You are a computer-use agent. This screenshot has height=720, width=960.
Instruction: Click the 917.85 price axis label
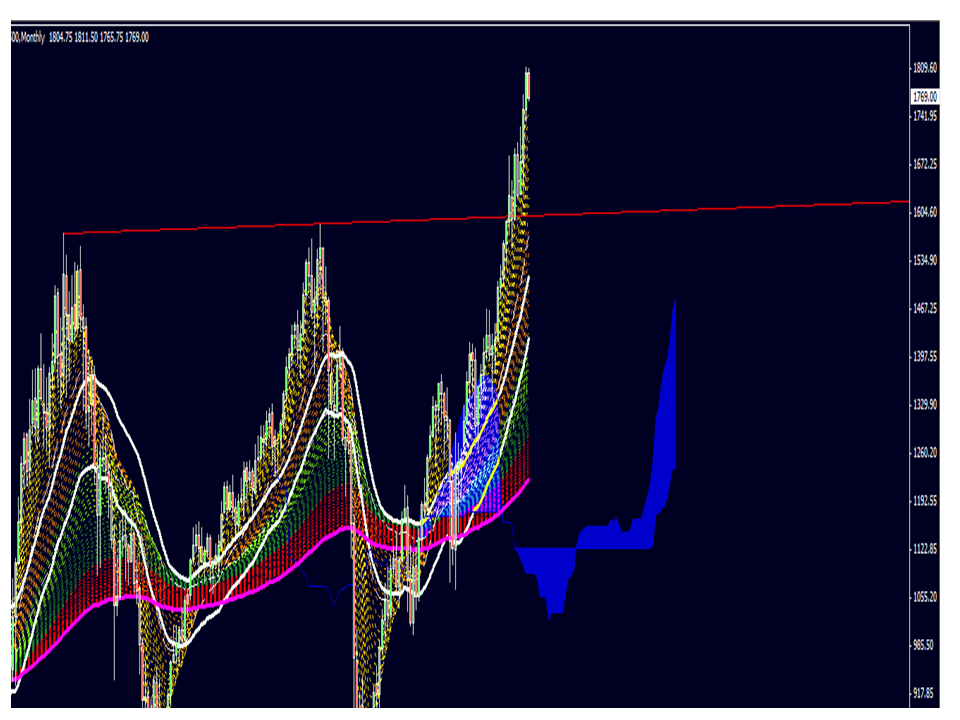pyautogui.click(x=925, y=693)
